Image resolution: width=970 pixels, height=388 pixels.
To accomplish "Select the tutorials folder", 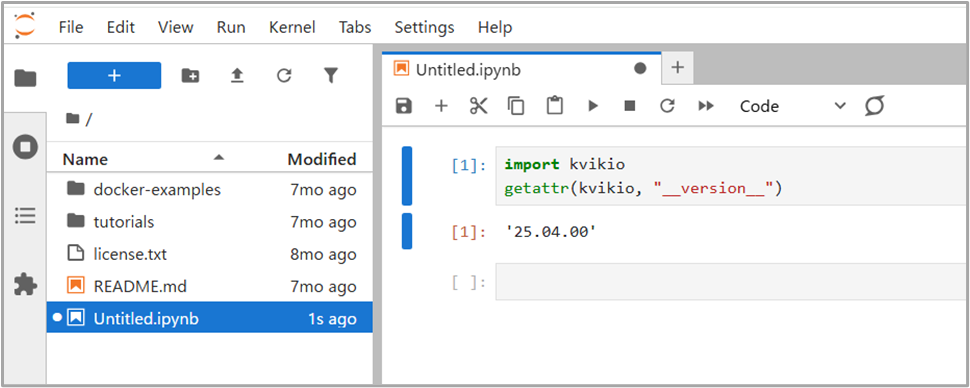I will pyautogui.click(x=210, y=222).
